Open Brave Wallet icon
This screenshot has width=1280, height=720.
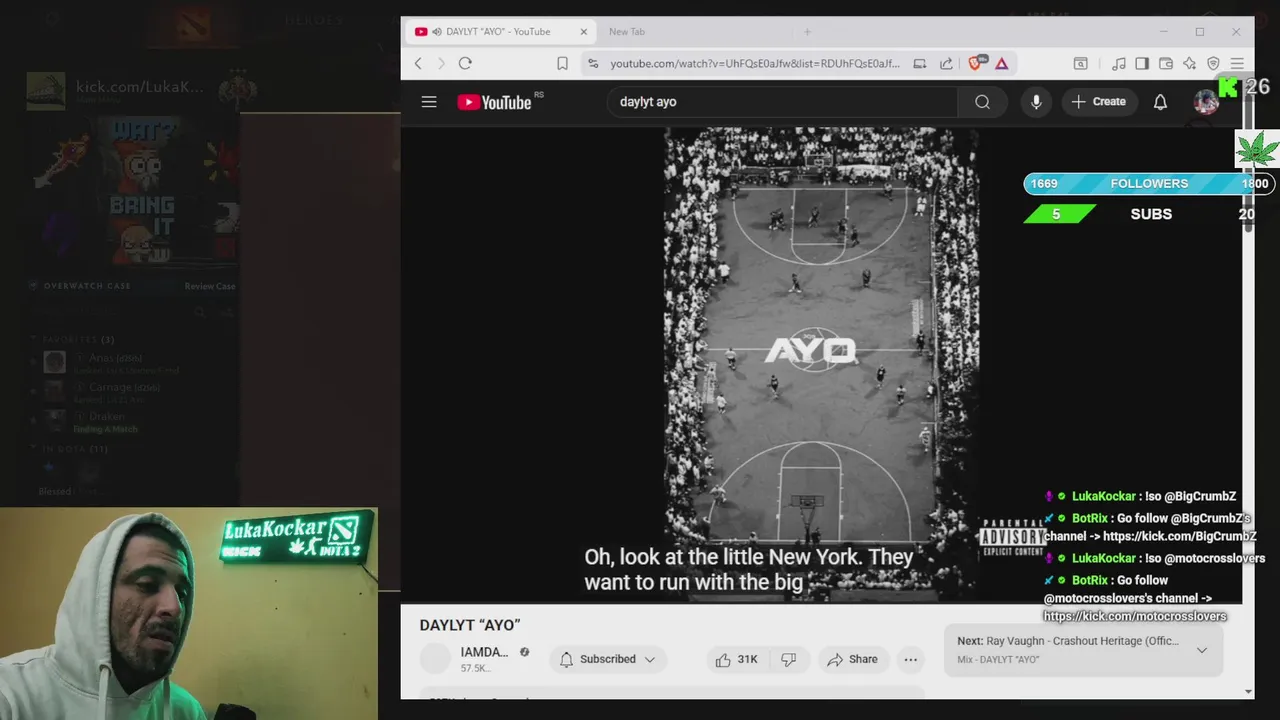click(x=1166, y=63)
